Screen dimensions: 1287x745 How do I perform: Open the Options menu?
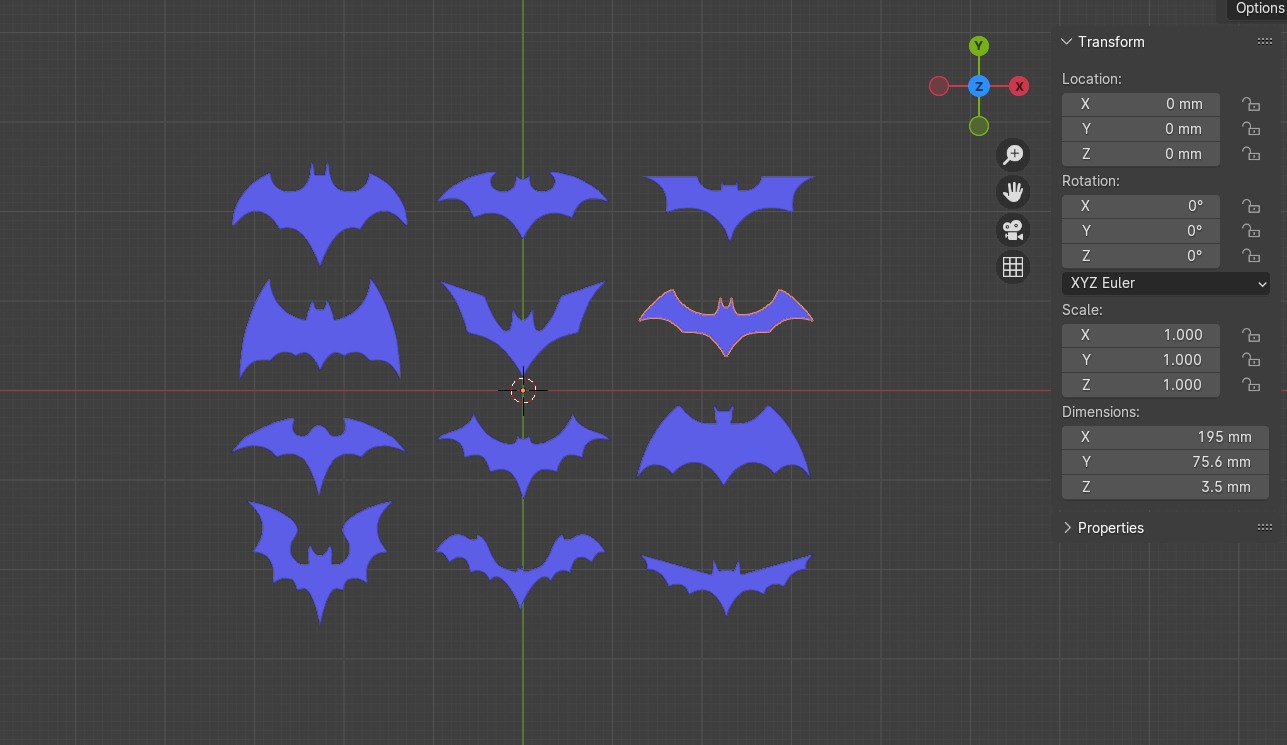pyautogui.click(x=1258, y=9)
